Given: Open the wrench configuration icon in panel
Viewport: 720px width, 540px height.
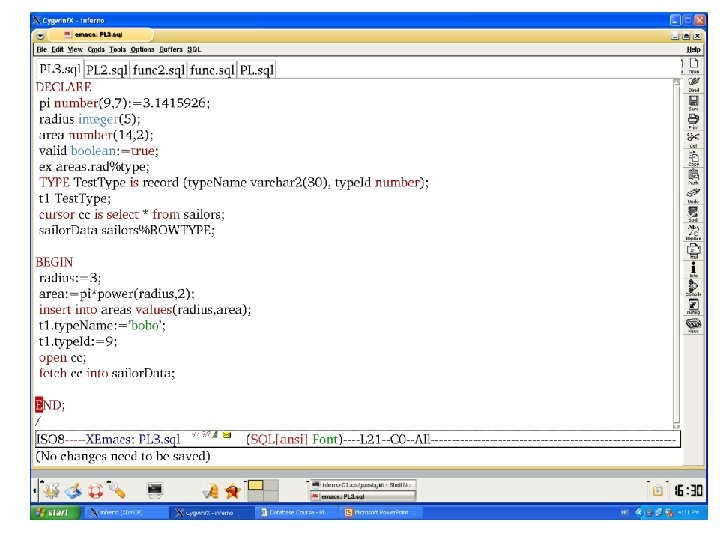Looking at the screenshot, I should 118,490.
